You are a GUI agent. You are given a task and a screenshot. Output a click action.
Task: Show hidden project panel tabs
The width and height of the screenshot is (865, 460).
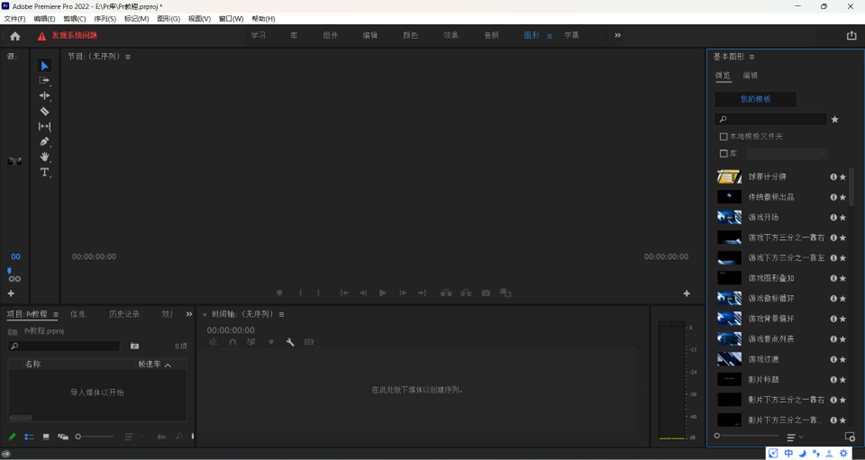coord(189,314)
